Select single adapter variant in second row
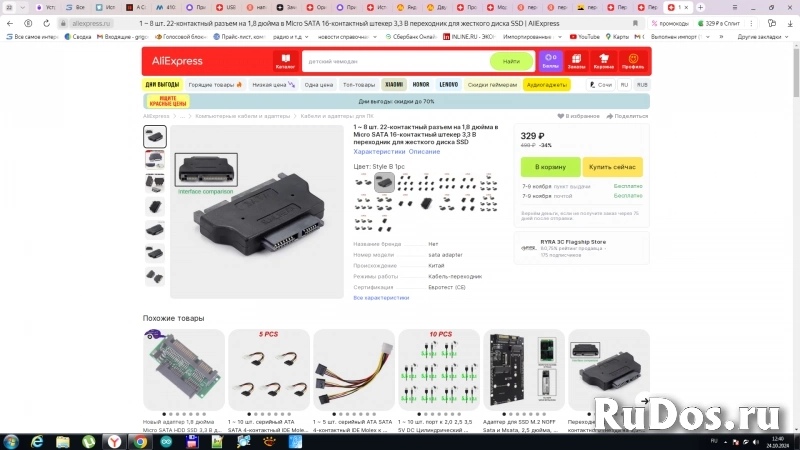Screen dimensions: 800x450 pyautogui.click(x=426, y=204)
